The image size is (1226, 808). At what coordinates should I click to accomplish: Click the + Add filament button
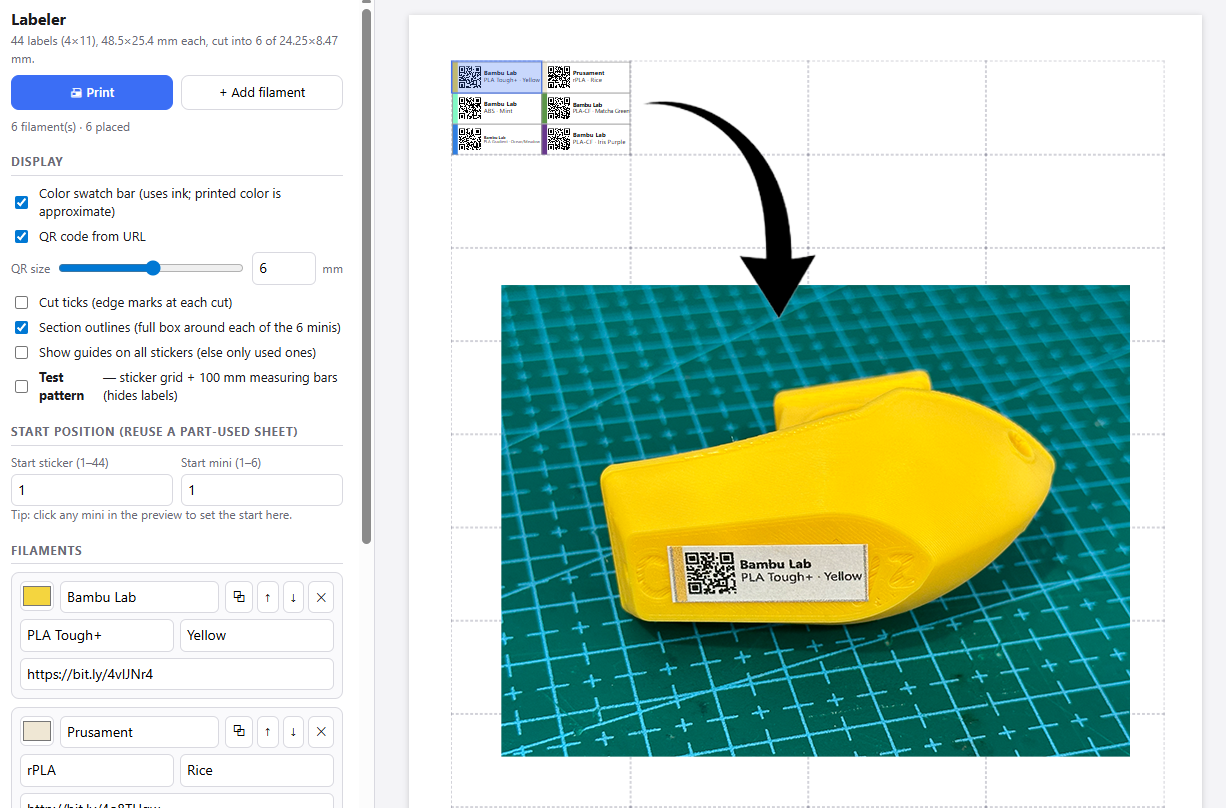[262, 92]
